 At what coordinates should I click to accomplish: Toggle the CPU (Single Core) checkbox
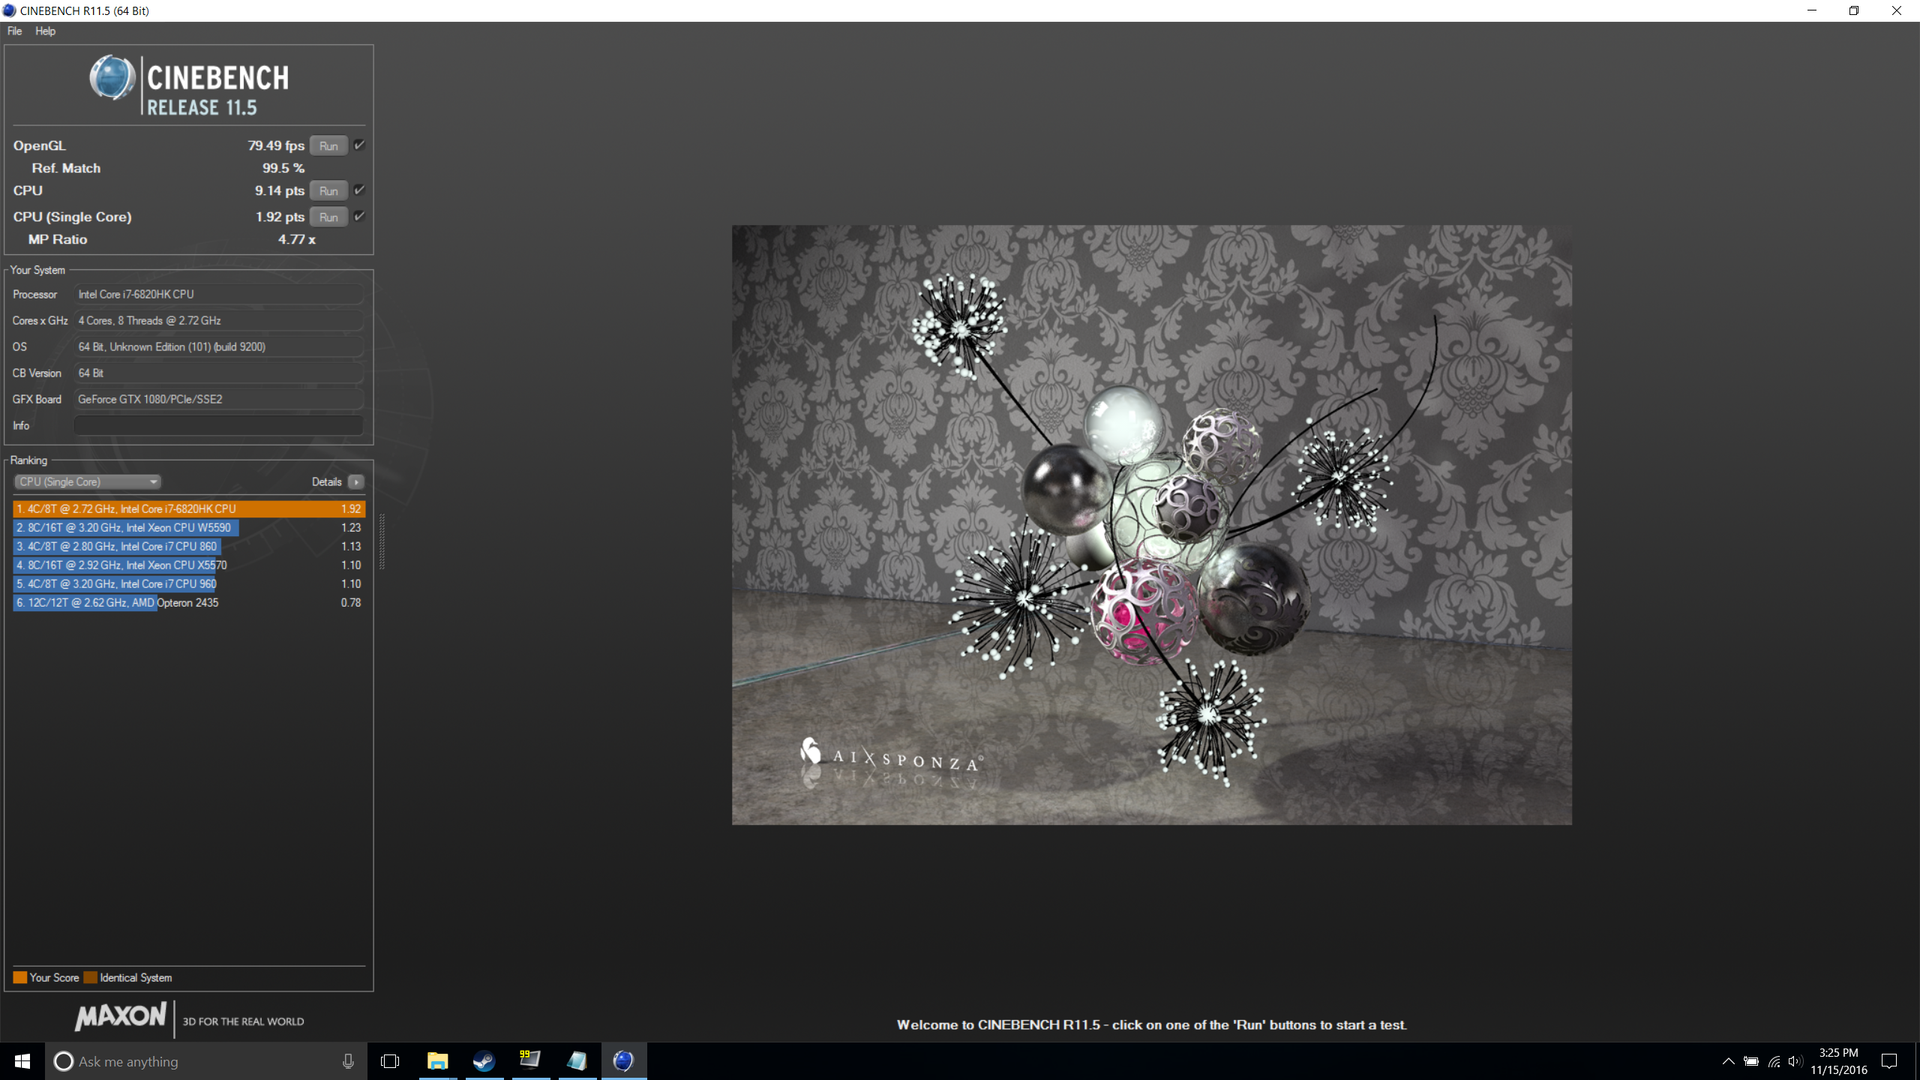click(x=359, y=216)
